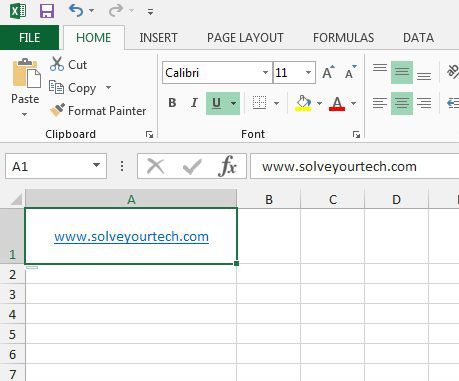
Task: Toggle Bold formatting
Action: click(x=172, y=103)
